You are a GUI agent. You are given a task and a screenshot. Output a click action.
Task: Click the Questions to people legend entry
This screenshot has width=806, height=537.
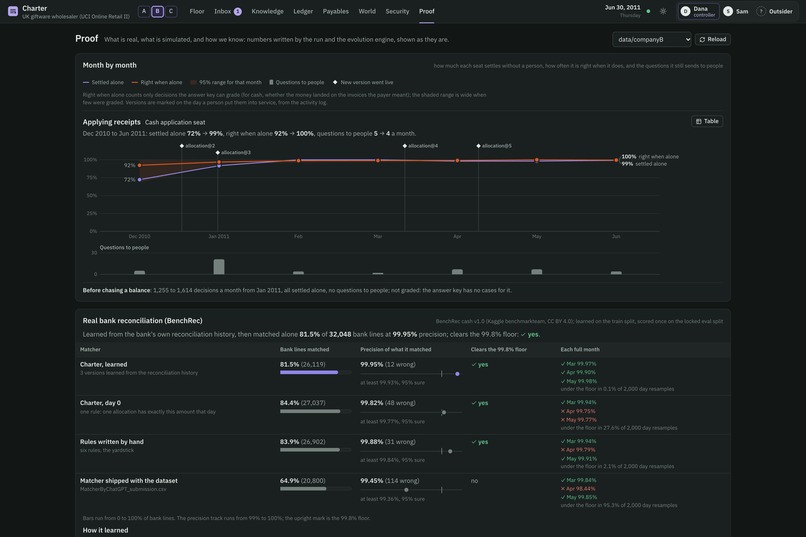point(297,82)
